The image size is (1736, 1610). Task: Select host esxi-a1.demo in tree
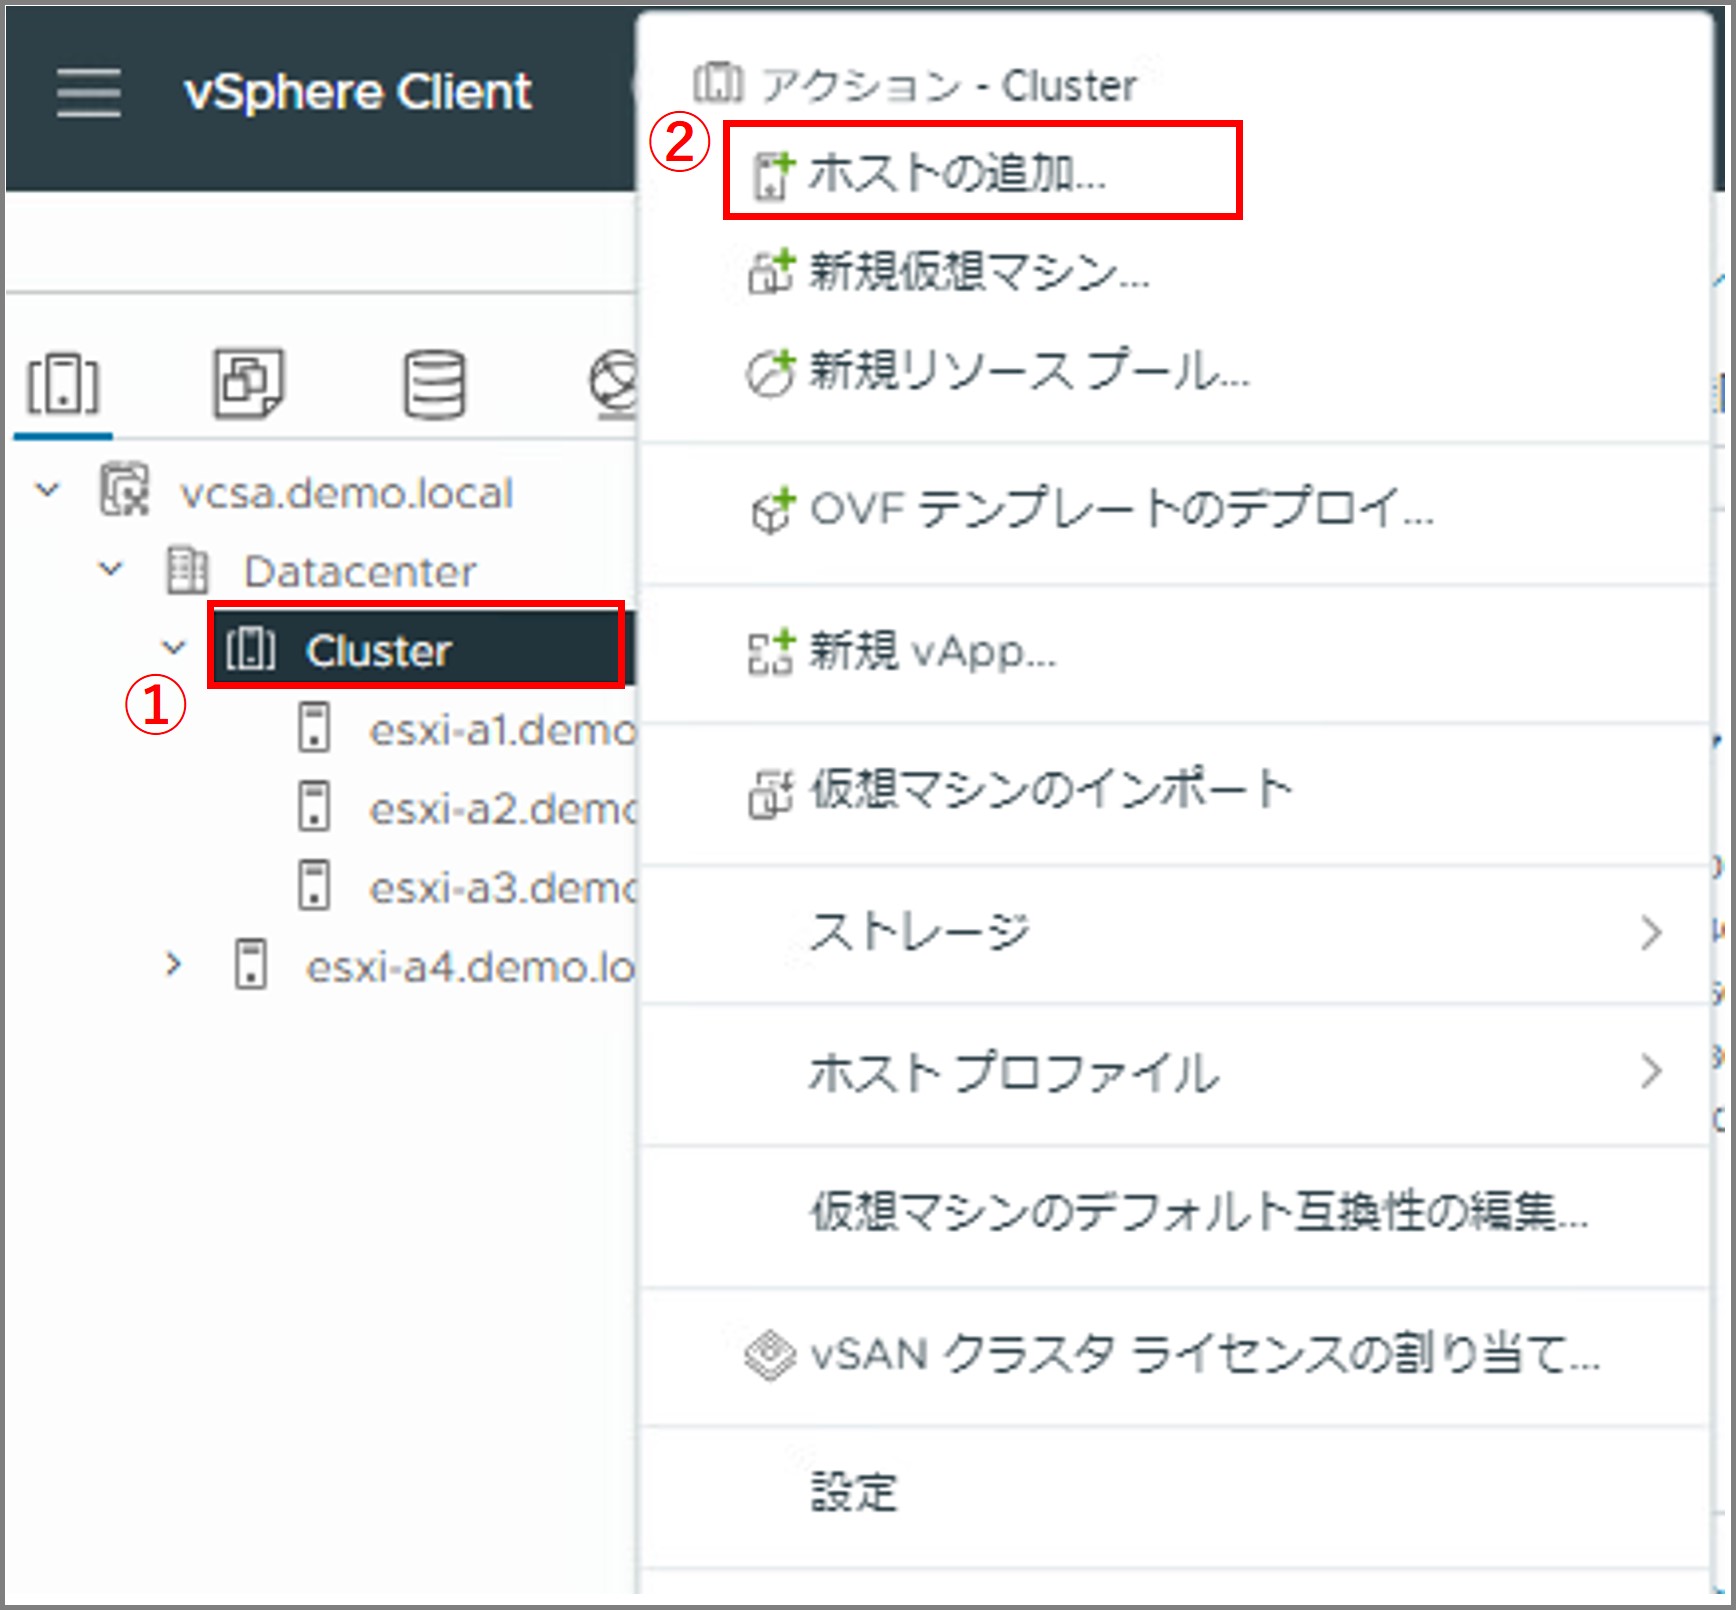click(x=502, y=730)
